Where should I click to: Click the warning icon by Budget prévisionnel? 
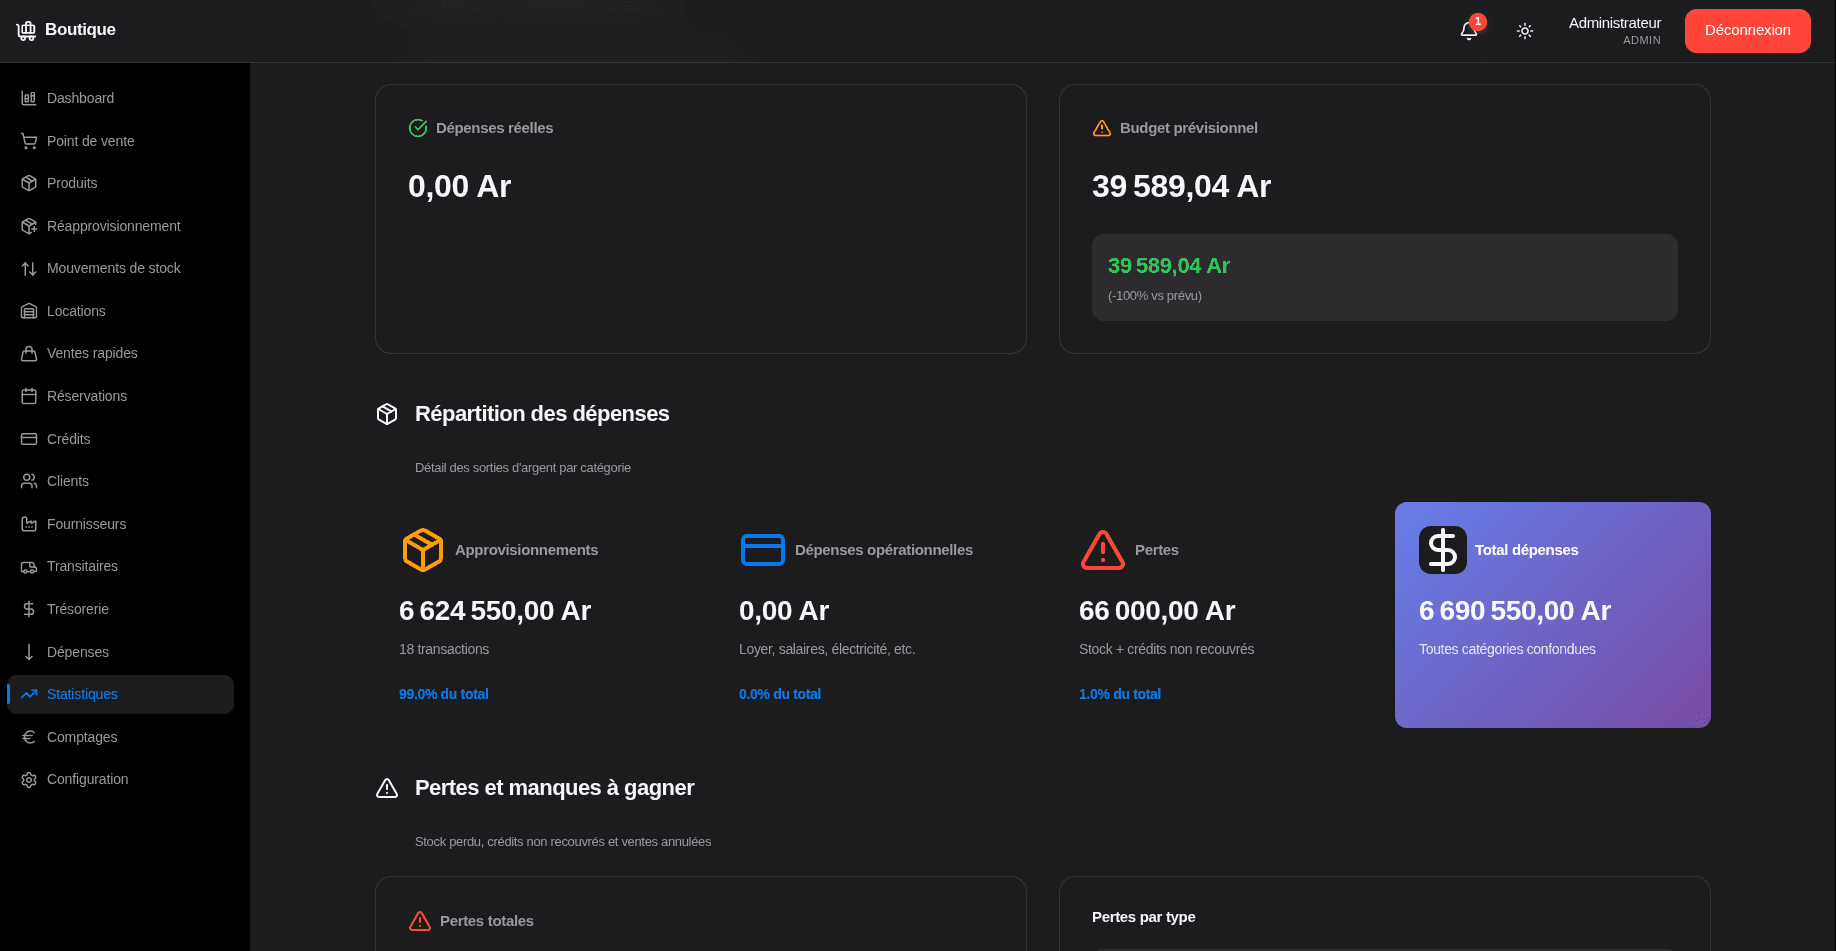[x=1102, y=128]
